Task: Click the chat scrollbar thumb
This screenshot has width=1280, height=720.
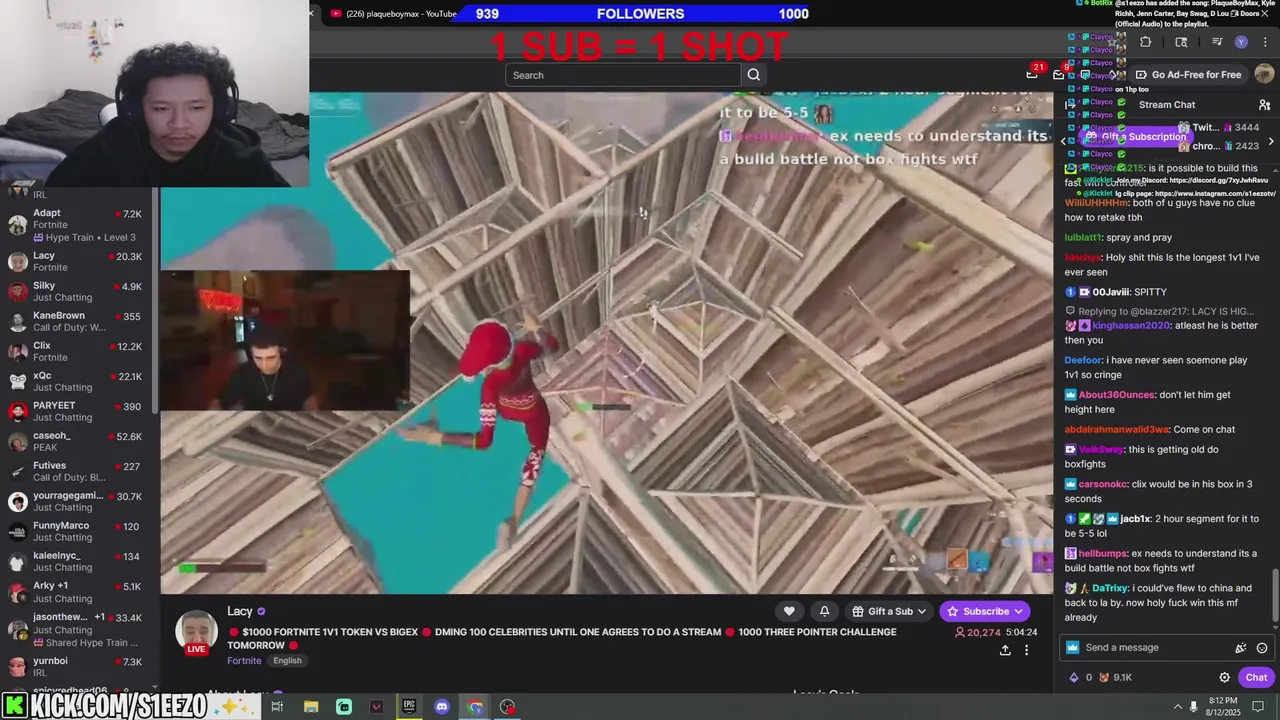Action: click(x=1275, y=594)
